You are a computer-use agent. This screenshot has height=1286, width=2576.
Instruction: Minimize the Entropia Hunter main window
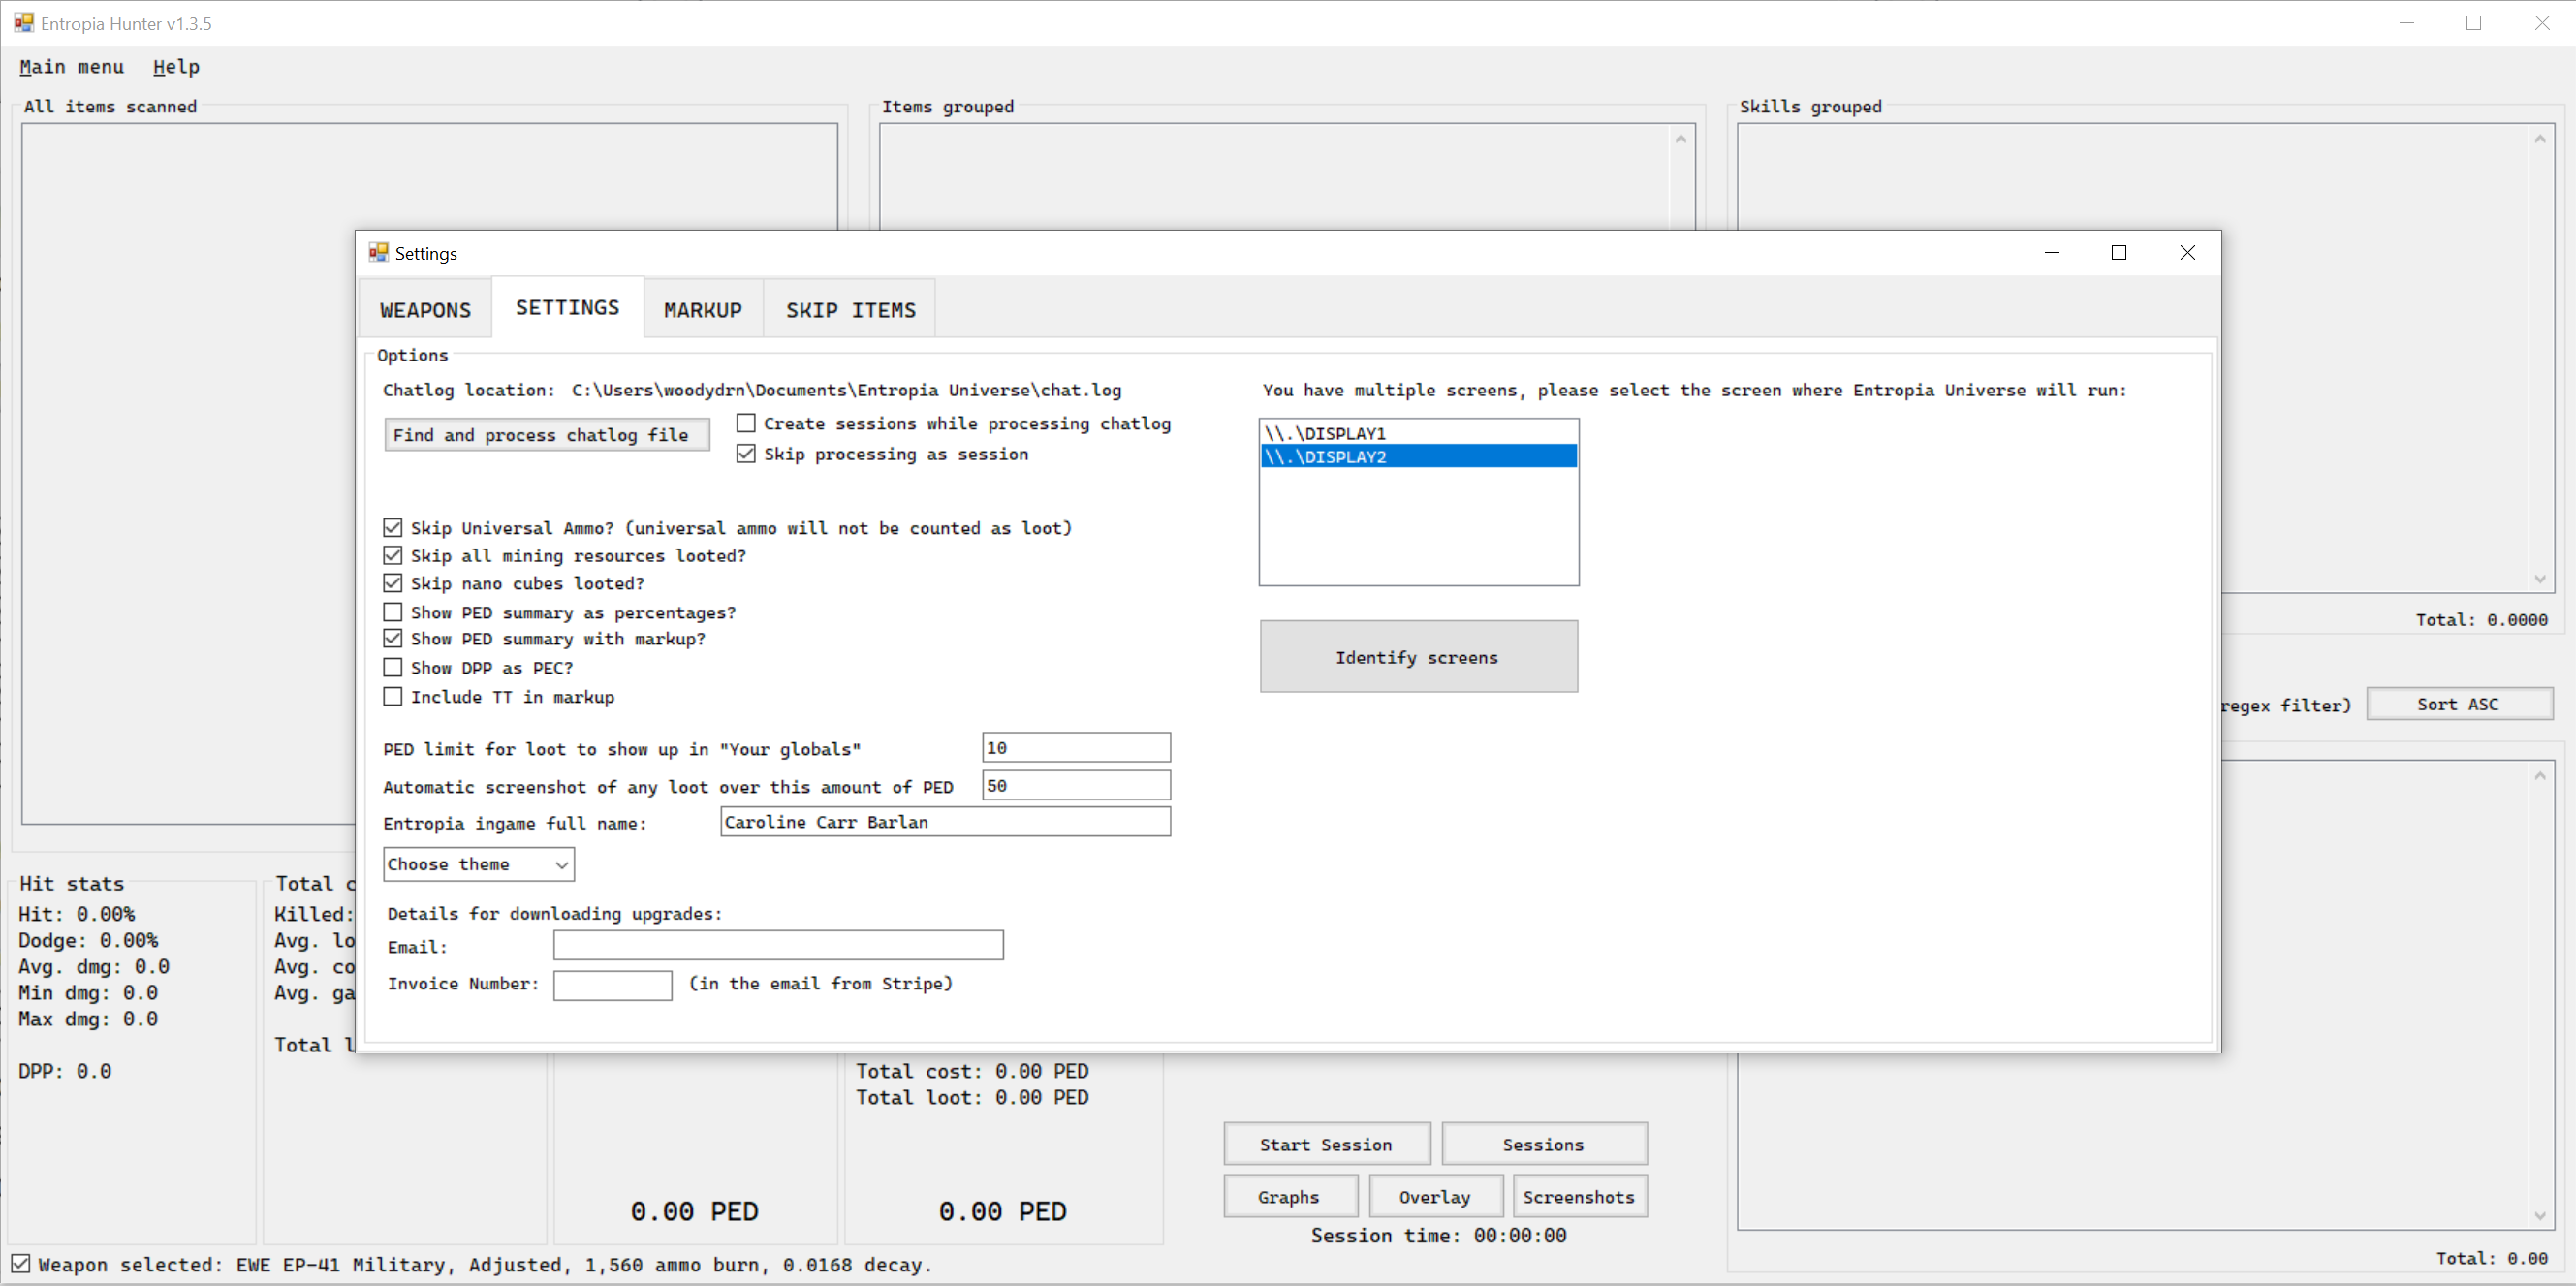pos(2407,22)
